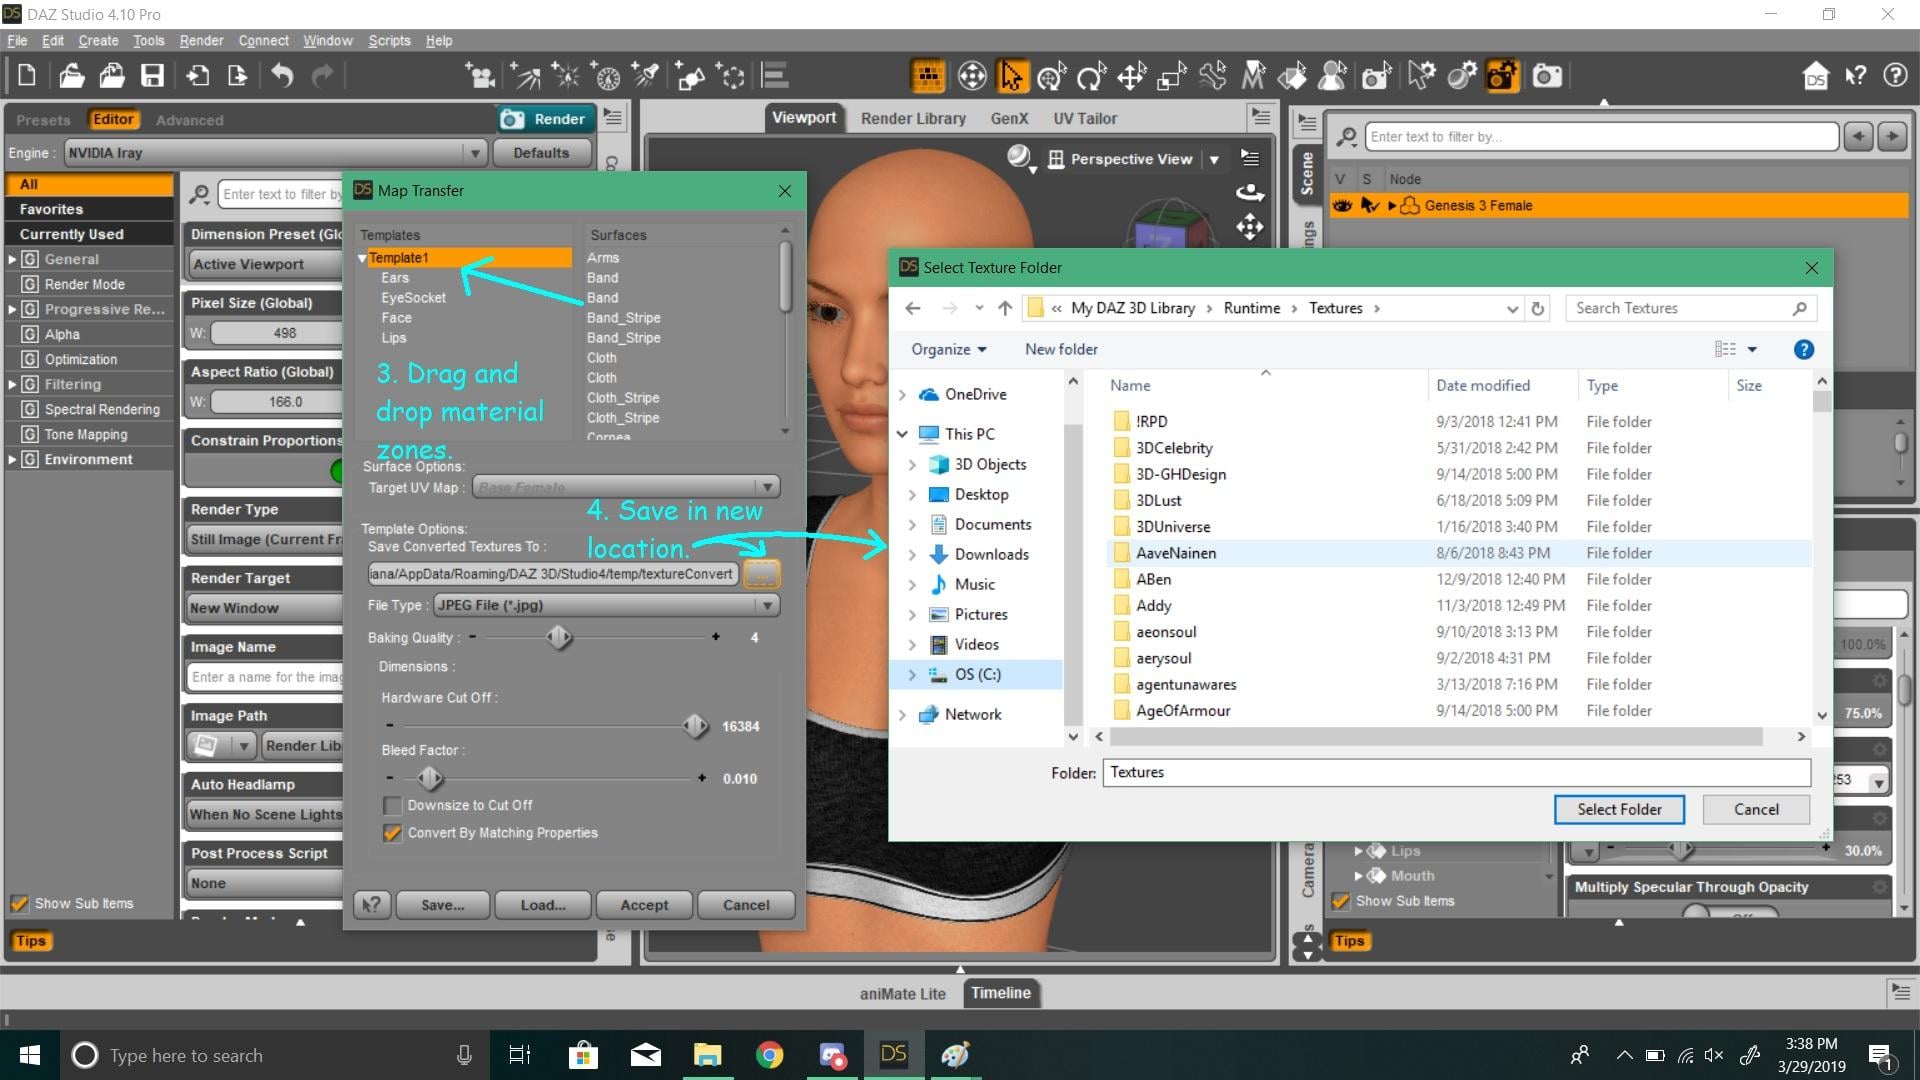Toggle visibility eye of Genesis 3 Female
This screenshot has height=1080, width=1920.
tap(1341, 206)
